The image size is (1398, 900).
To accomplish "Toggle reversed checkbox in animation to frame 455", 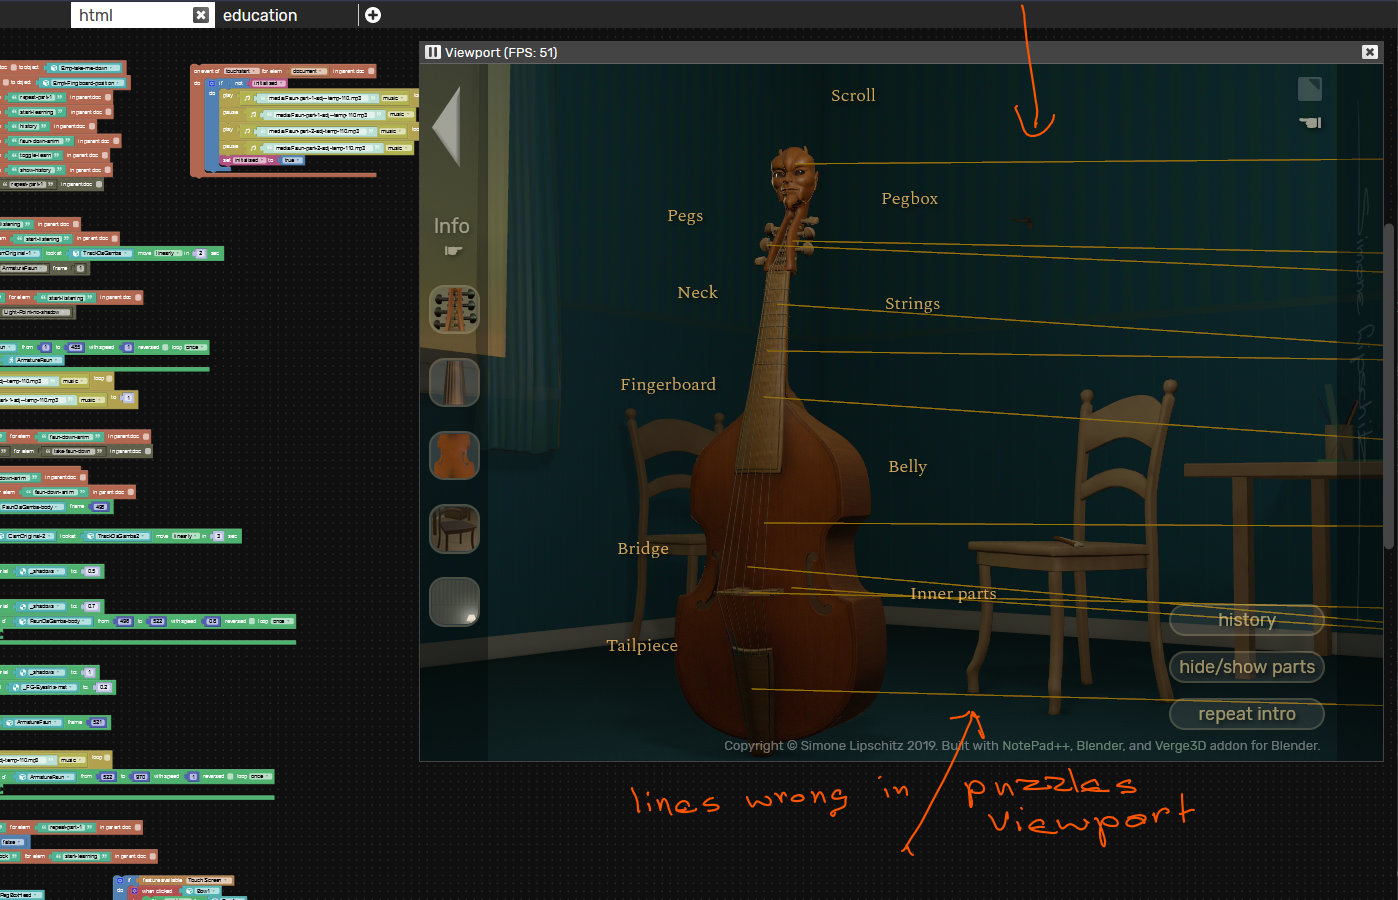I will click(165, 347).
